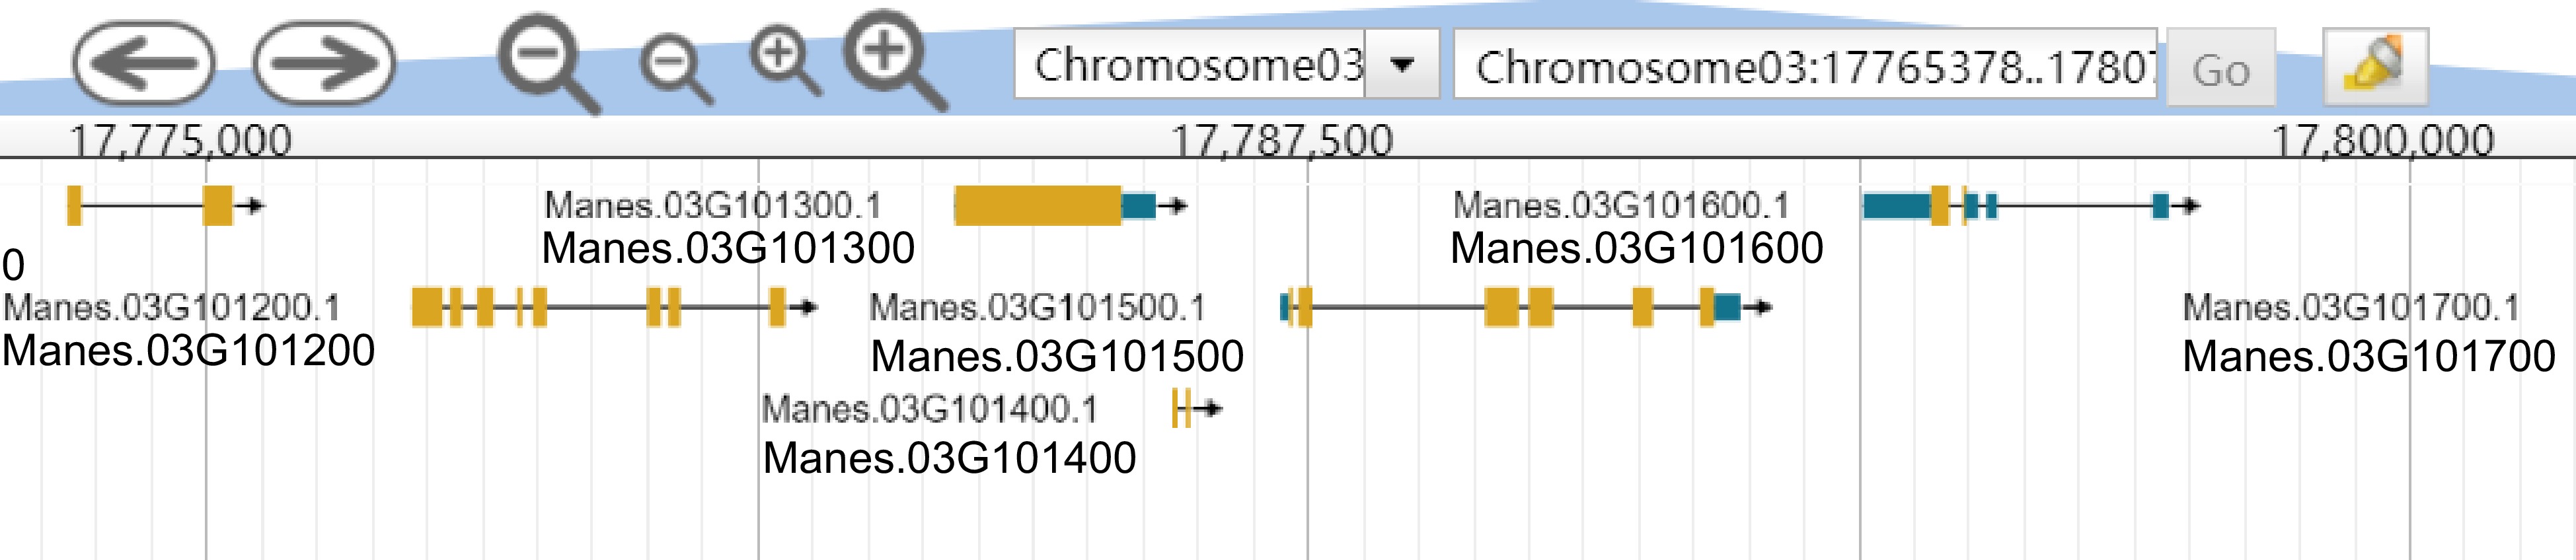Click the teal UTR block of Manes.03G101600.1
2576x560 pixels.
[x=1896, y=206]
